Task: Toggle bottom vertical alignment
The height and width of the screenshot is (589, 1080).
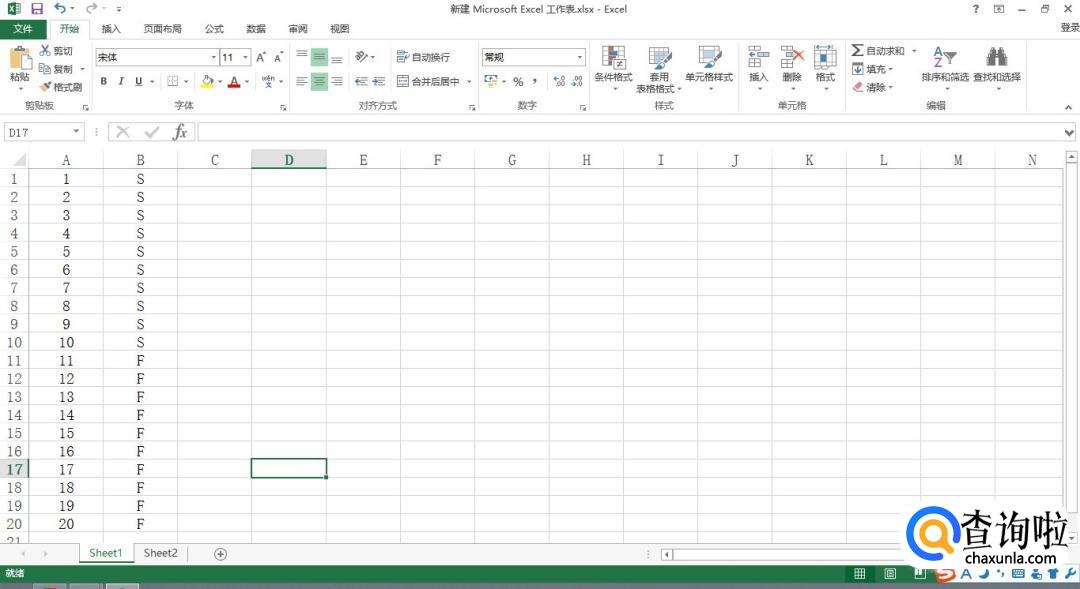Action: coord(337,57)
